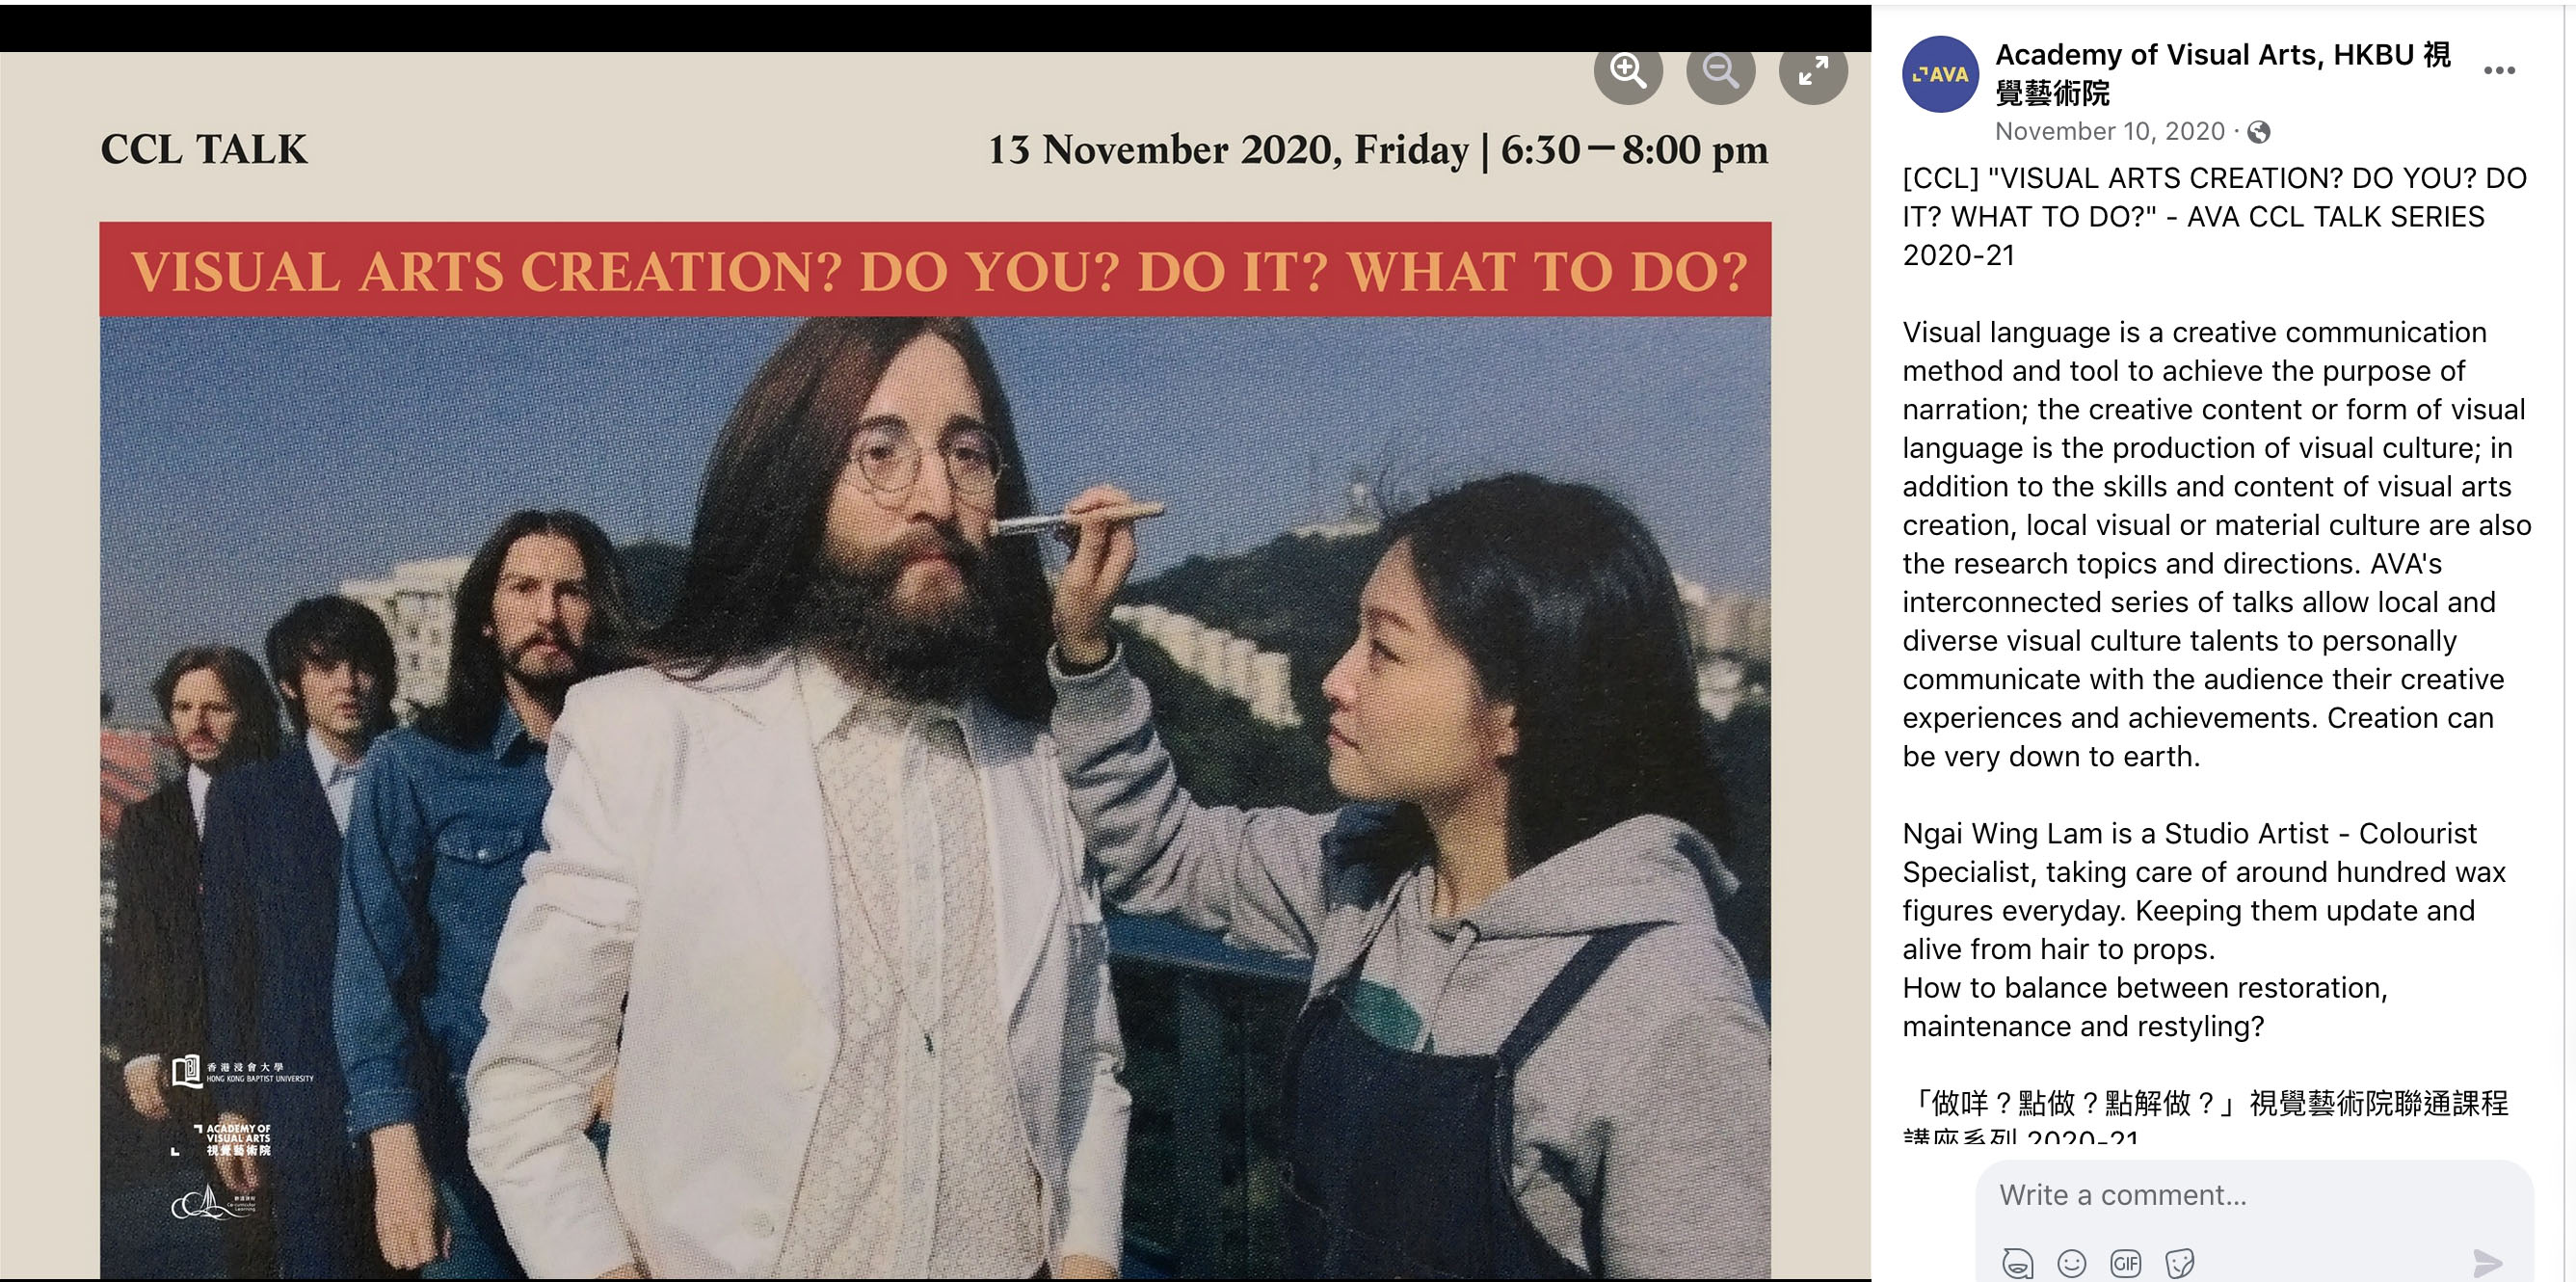Attach a GIF to the comment
The height and width of the screenshot is (1282, 2576).
point(2125,1263)
